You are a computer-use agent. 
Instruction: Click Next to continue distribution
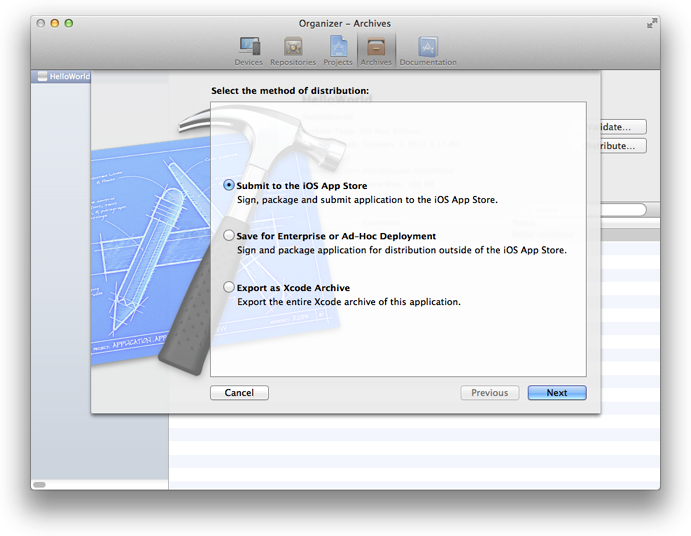pyautogui.click(x=557, y=393)
